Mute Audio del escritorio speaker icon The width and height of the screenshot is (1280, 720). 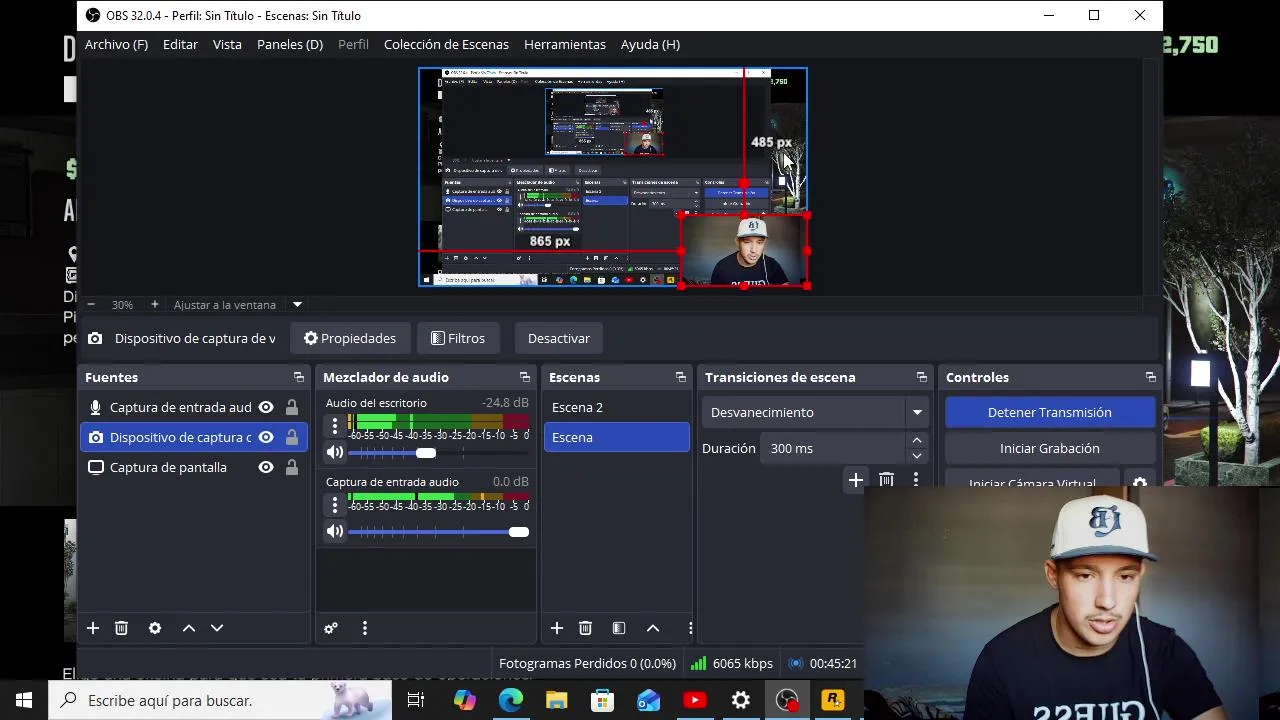(x=335, y=452)
